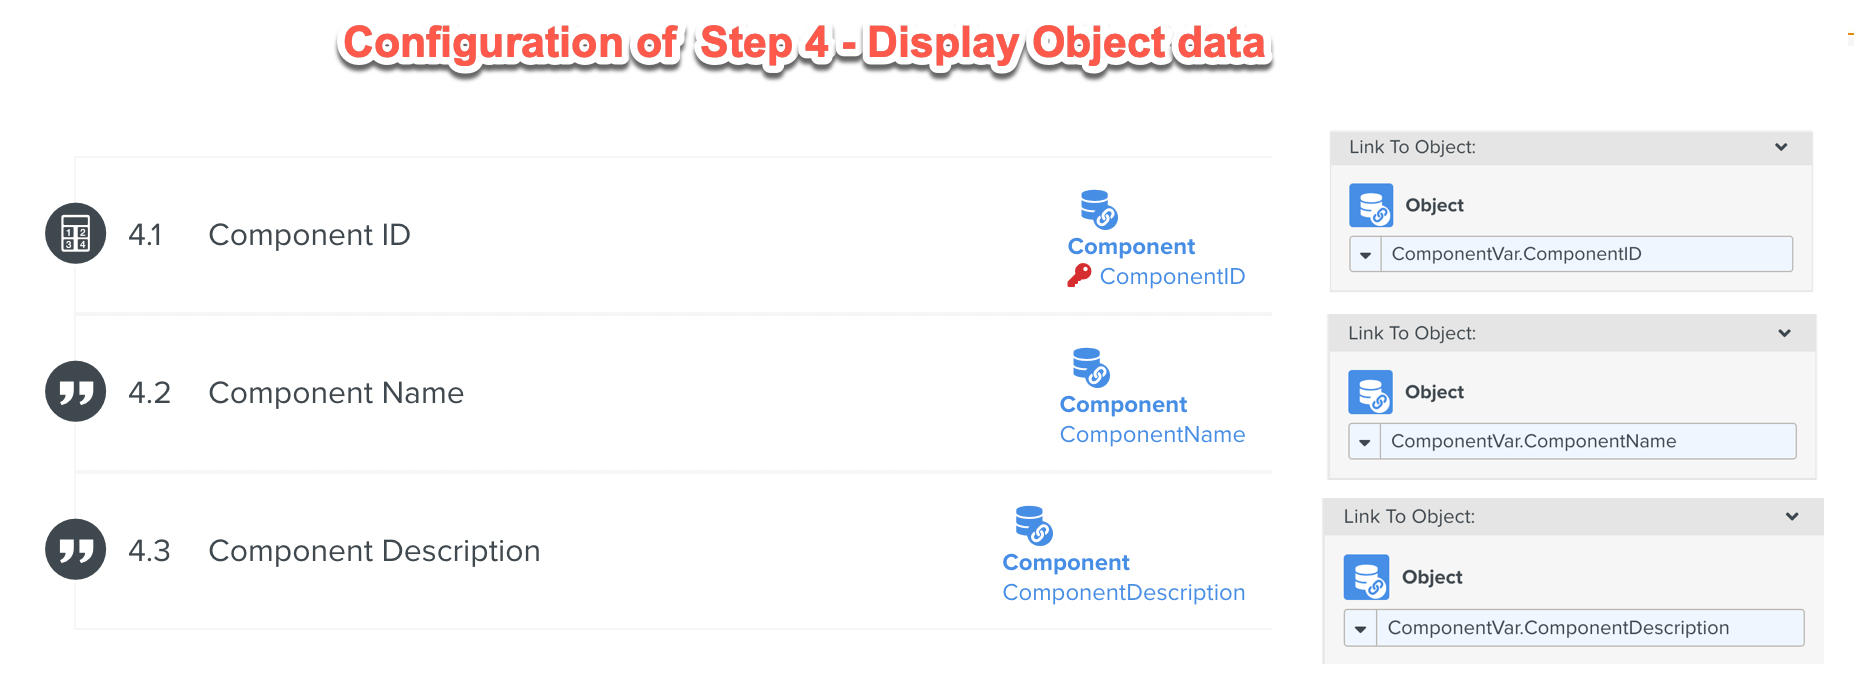Click the ComponentDescription link on field 4.3
1854x694 pixels.
point(1124,592)
